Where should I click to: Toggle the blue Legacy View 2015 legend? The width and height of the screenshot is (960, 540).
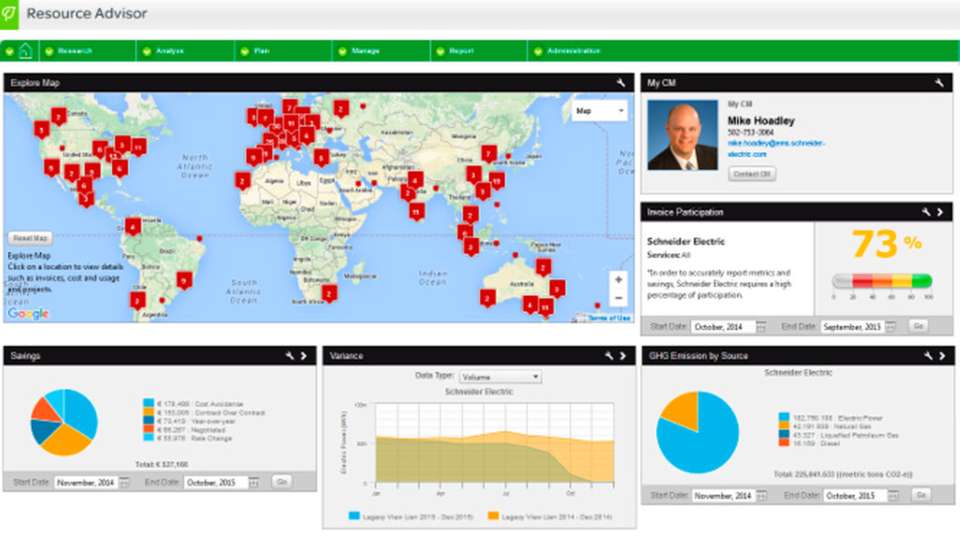(x=354, y=516)
